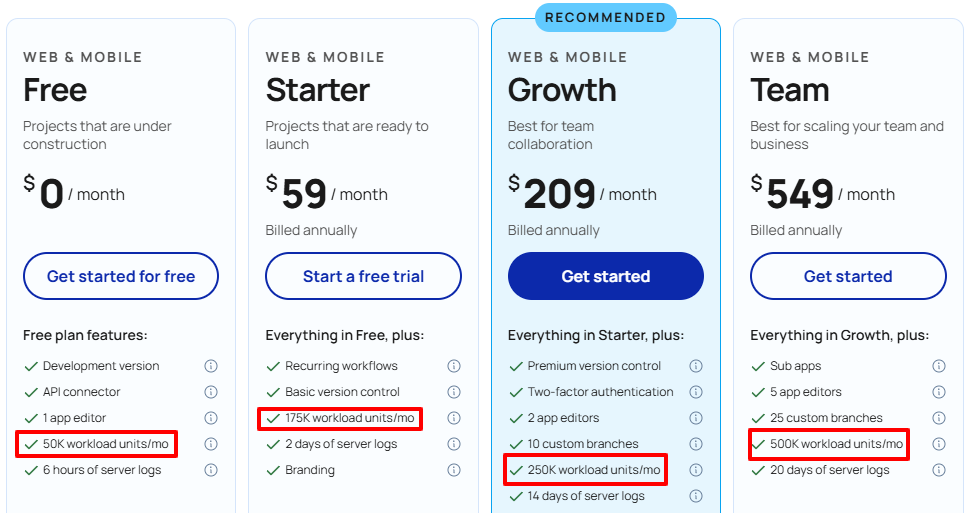Show info for 25 custom branches
Image resolution: width=968 pixels, height=513 pixels.
pyautogui.click(x=939, y=418)
